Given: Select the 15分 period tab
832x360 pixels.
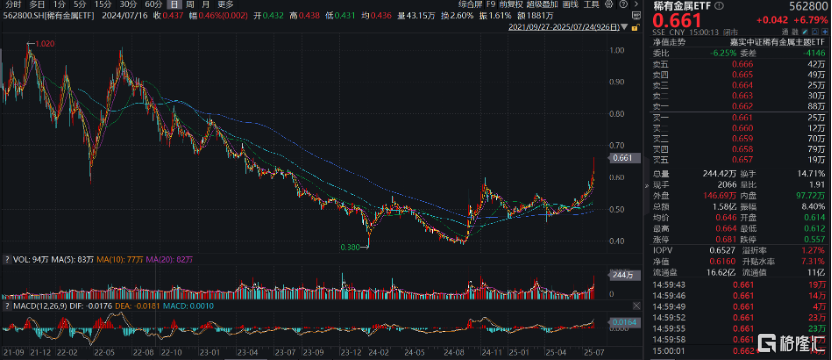Looking at the screenshot, I should coord(102,4).
